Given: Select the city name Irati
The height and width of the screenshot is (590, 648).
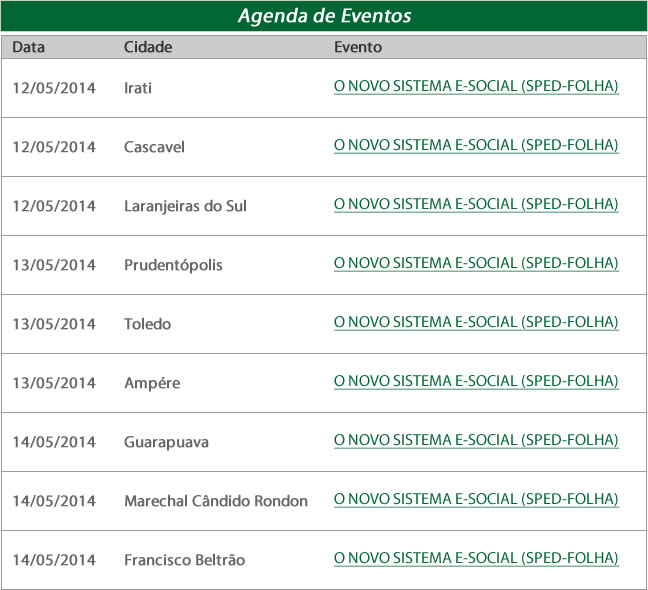Looking at the screenshot, I should pos(138,88).
